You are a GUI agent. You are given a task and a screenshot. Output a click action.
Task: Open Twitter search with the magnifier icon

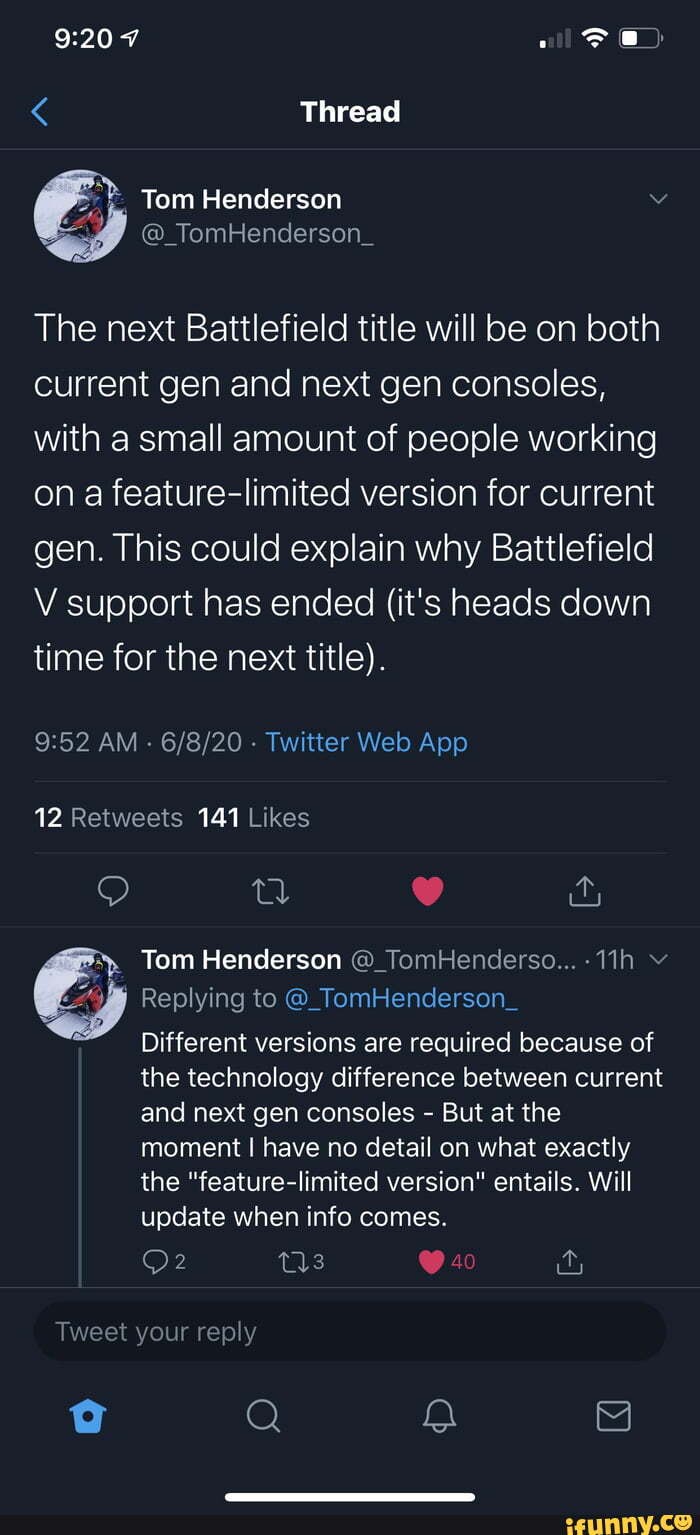(263, 1416)
